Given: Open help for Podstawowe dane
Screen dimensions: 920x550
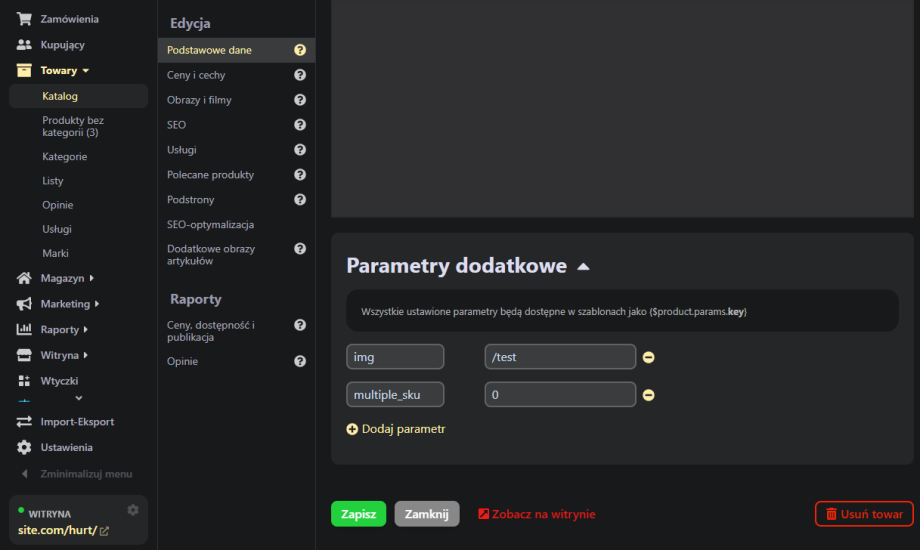Looking at the screenshot, I should pos(300,50).
